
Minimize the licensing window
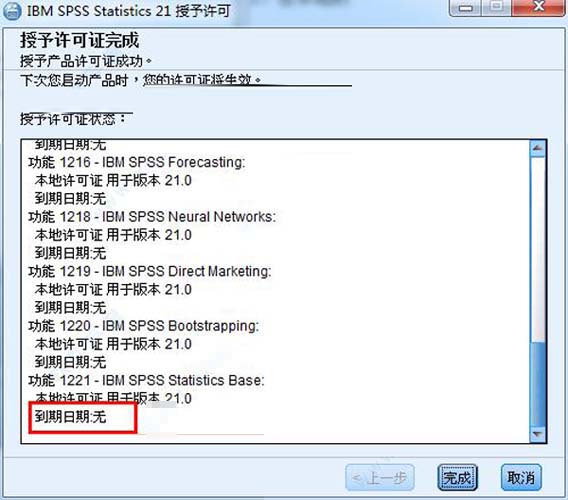tap(466, 8)
